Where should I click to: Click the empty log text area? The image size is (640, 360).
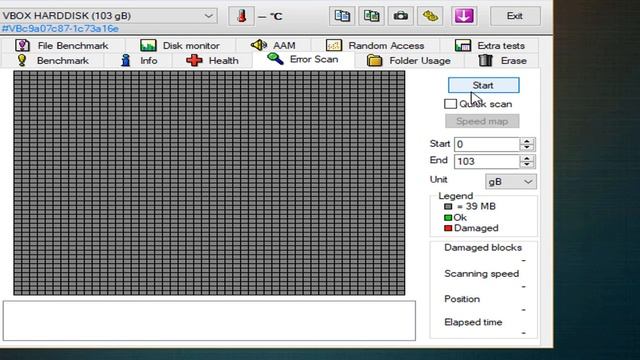pyautogui.click(x=209, y=321)
